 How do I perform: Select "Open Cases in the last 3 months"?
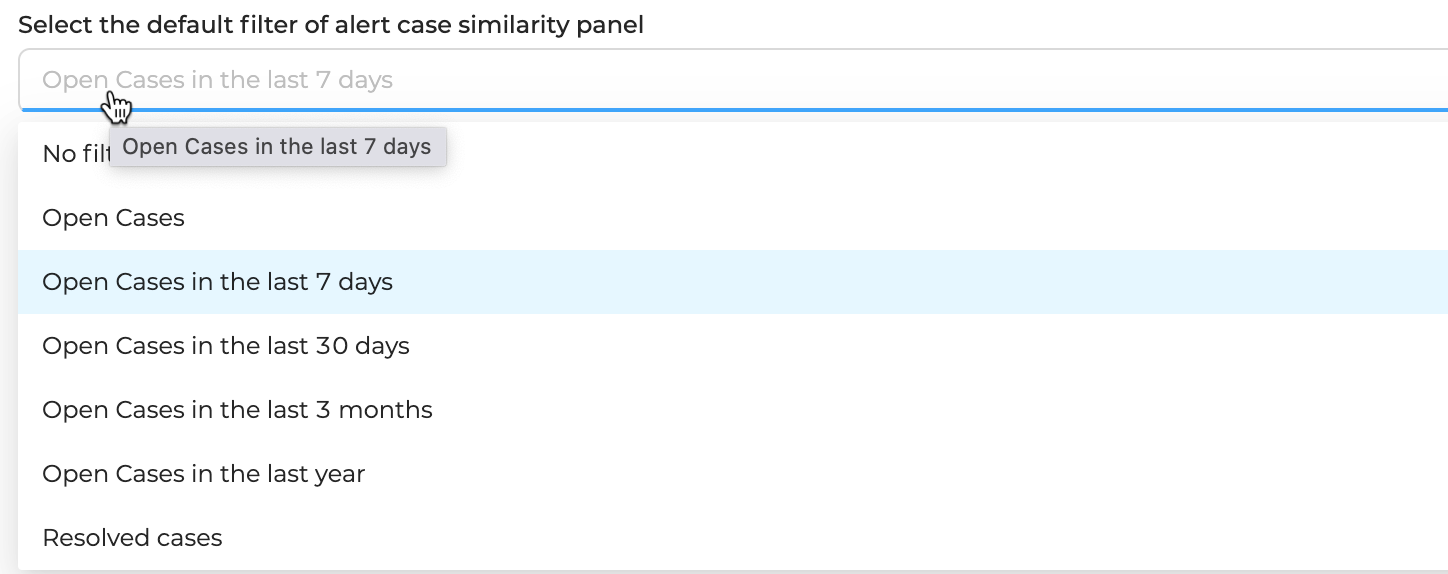click(x=733, y=410)
